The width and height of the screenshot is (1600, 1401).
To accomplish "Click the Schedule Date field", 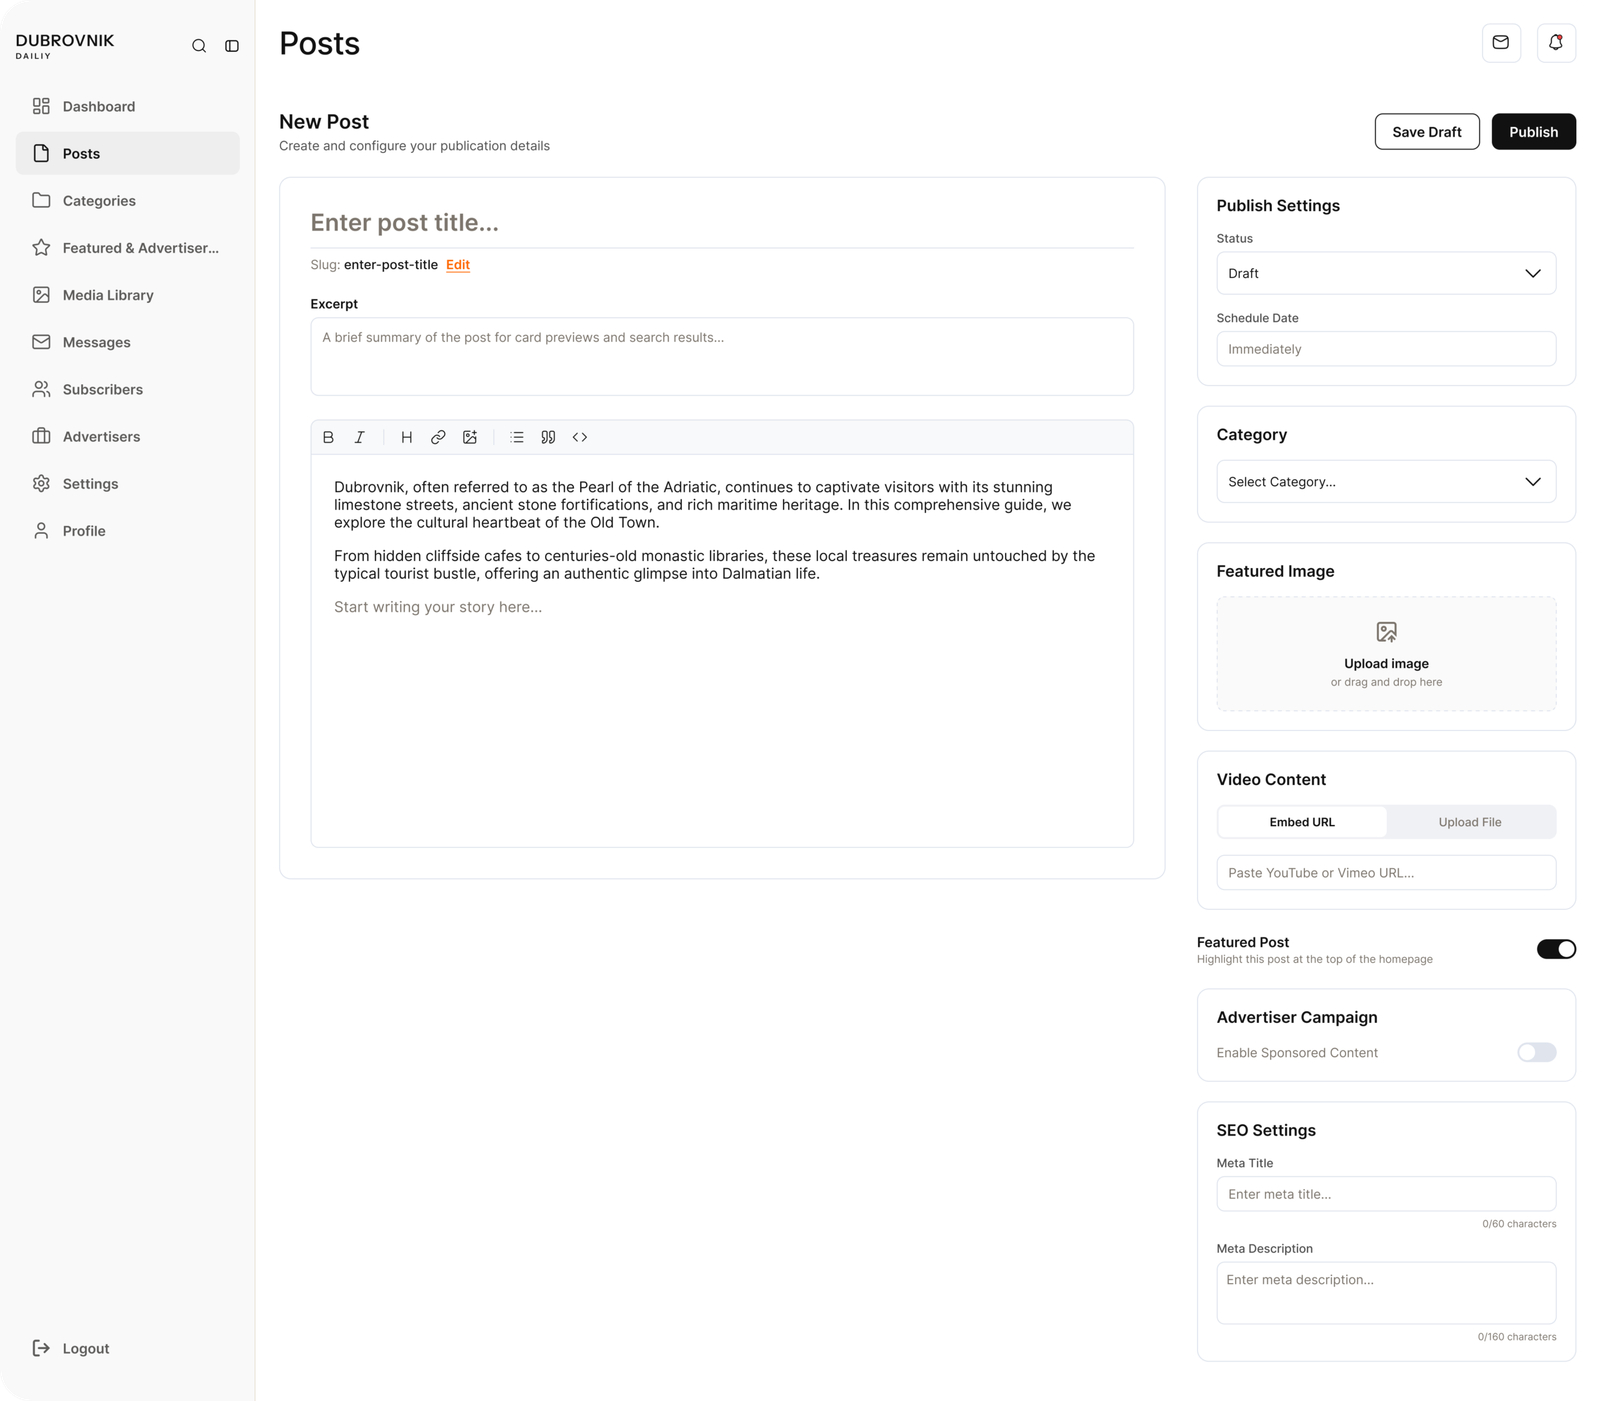I will 1386,349.
